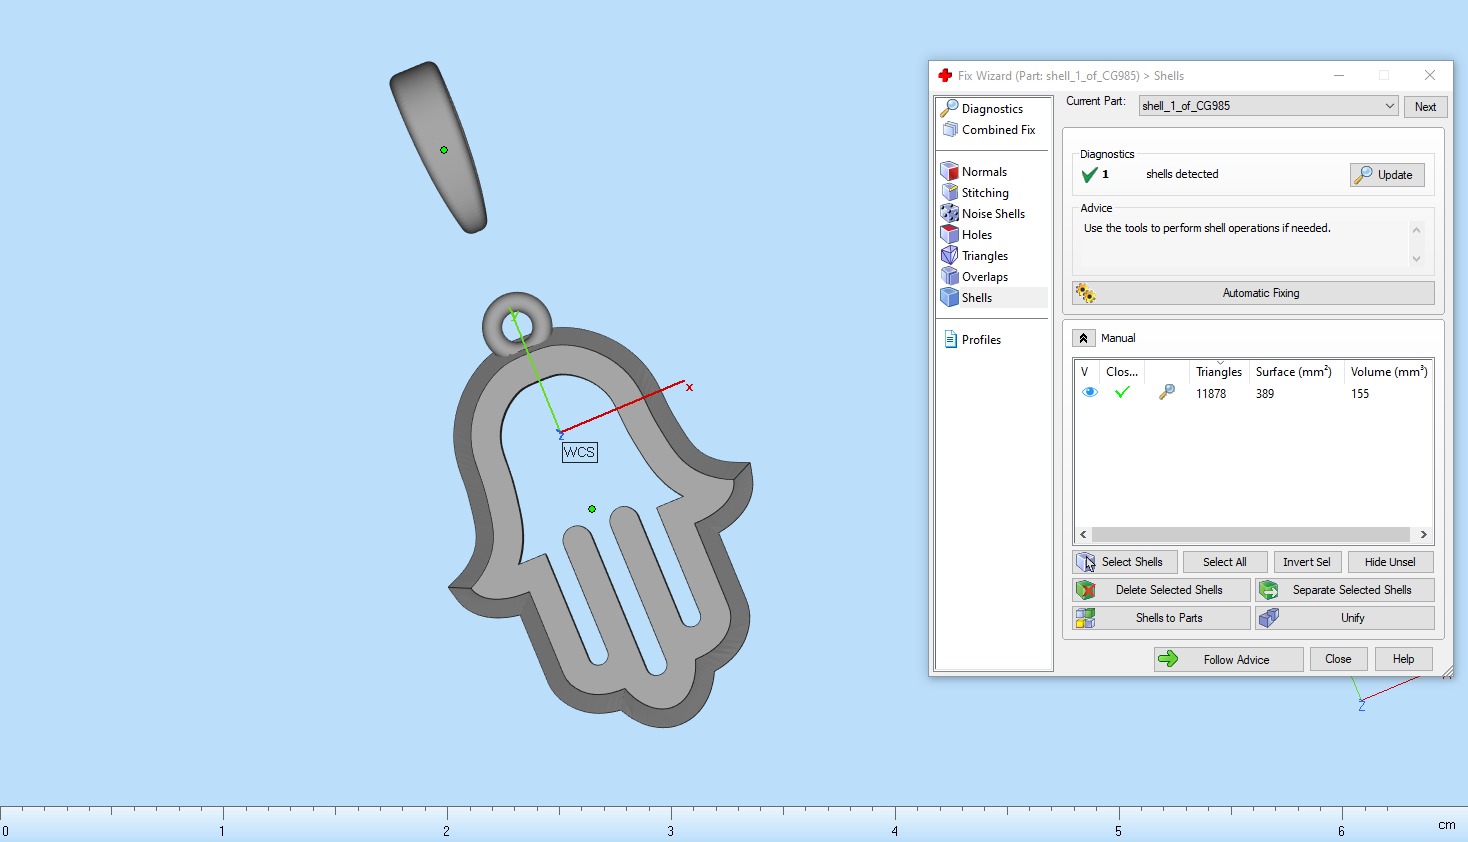Image resolution: width=1468 pixels, height=842 pixels.
Task: Open the Profiles page
Action: (981, 340)
